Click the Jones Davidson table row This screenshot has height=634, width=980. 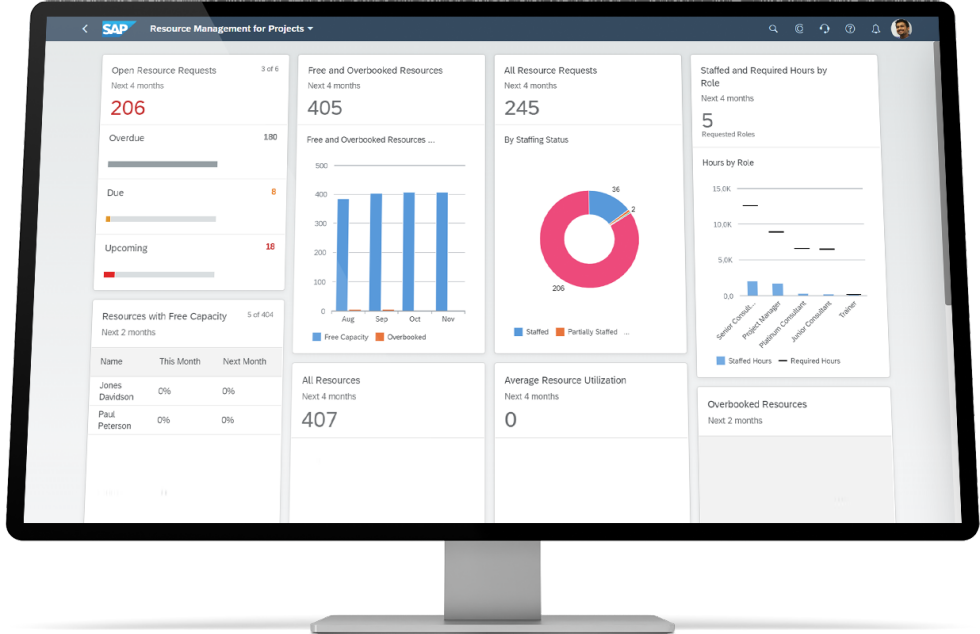click(x=186, y=391)
